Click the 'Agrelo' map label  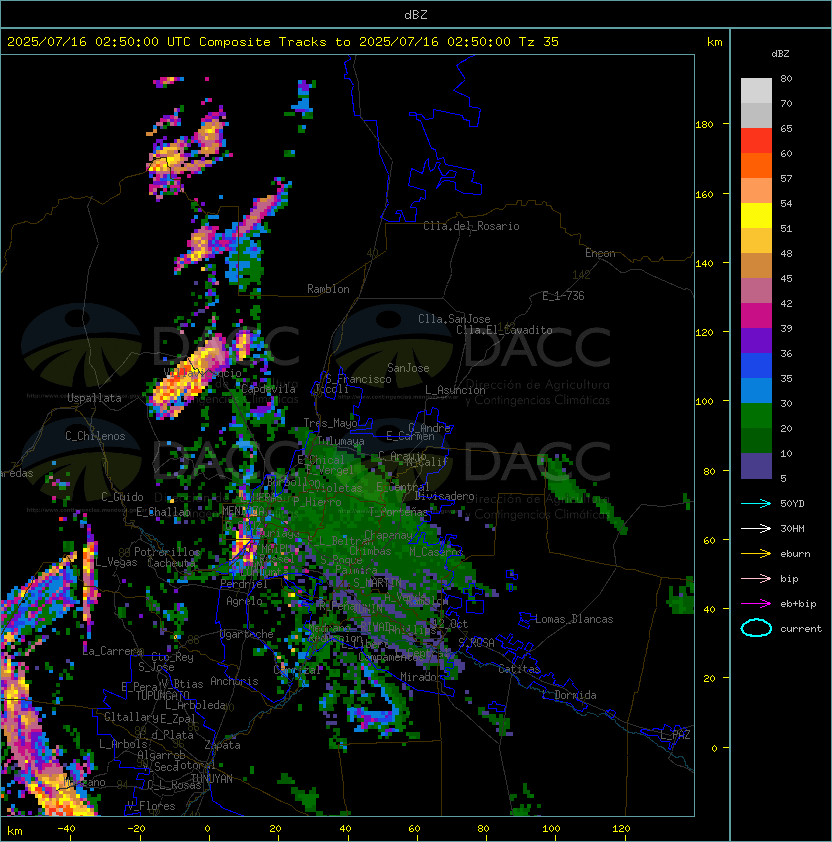click(244, 601)
